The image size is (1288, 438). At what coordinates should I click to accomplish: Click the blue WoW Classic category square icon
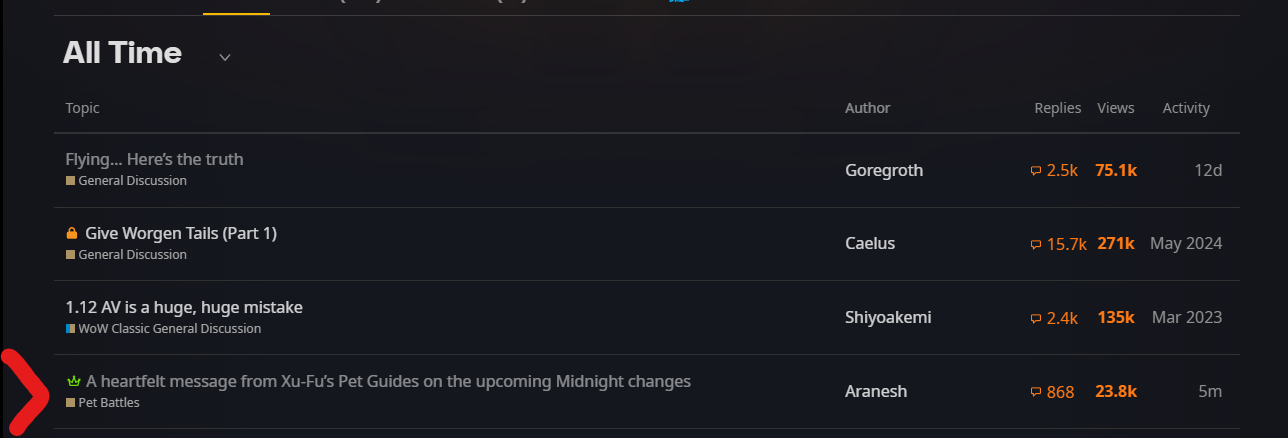tap(70, 329)
